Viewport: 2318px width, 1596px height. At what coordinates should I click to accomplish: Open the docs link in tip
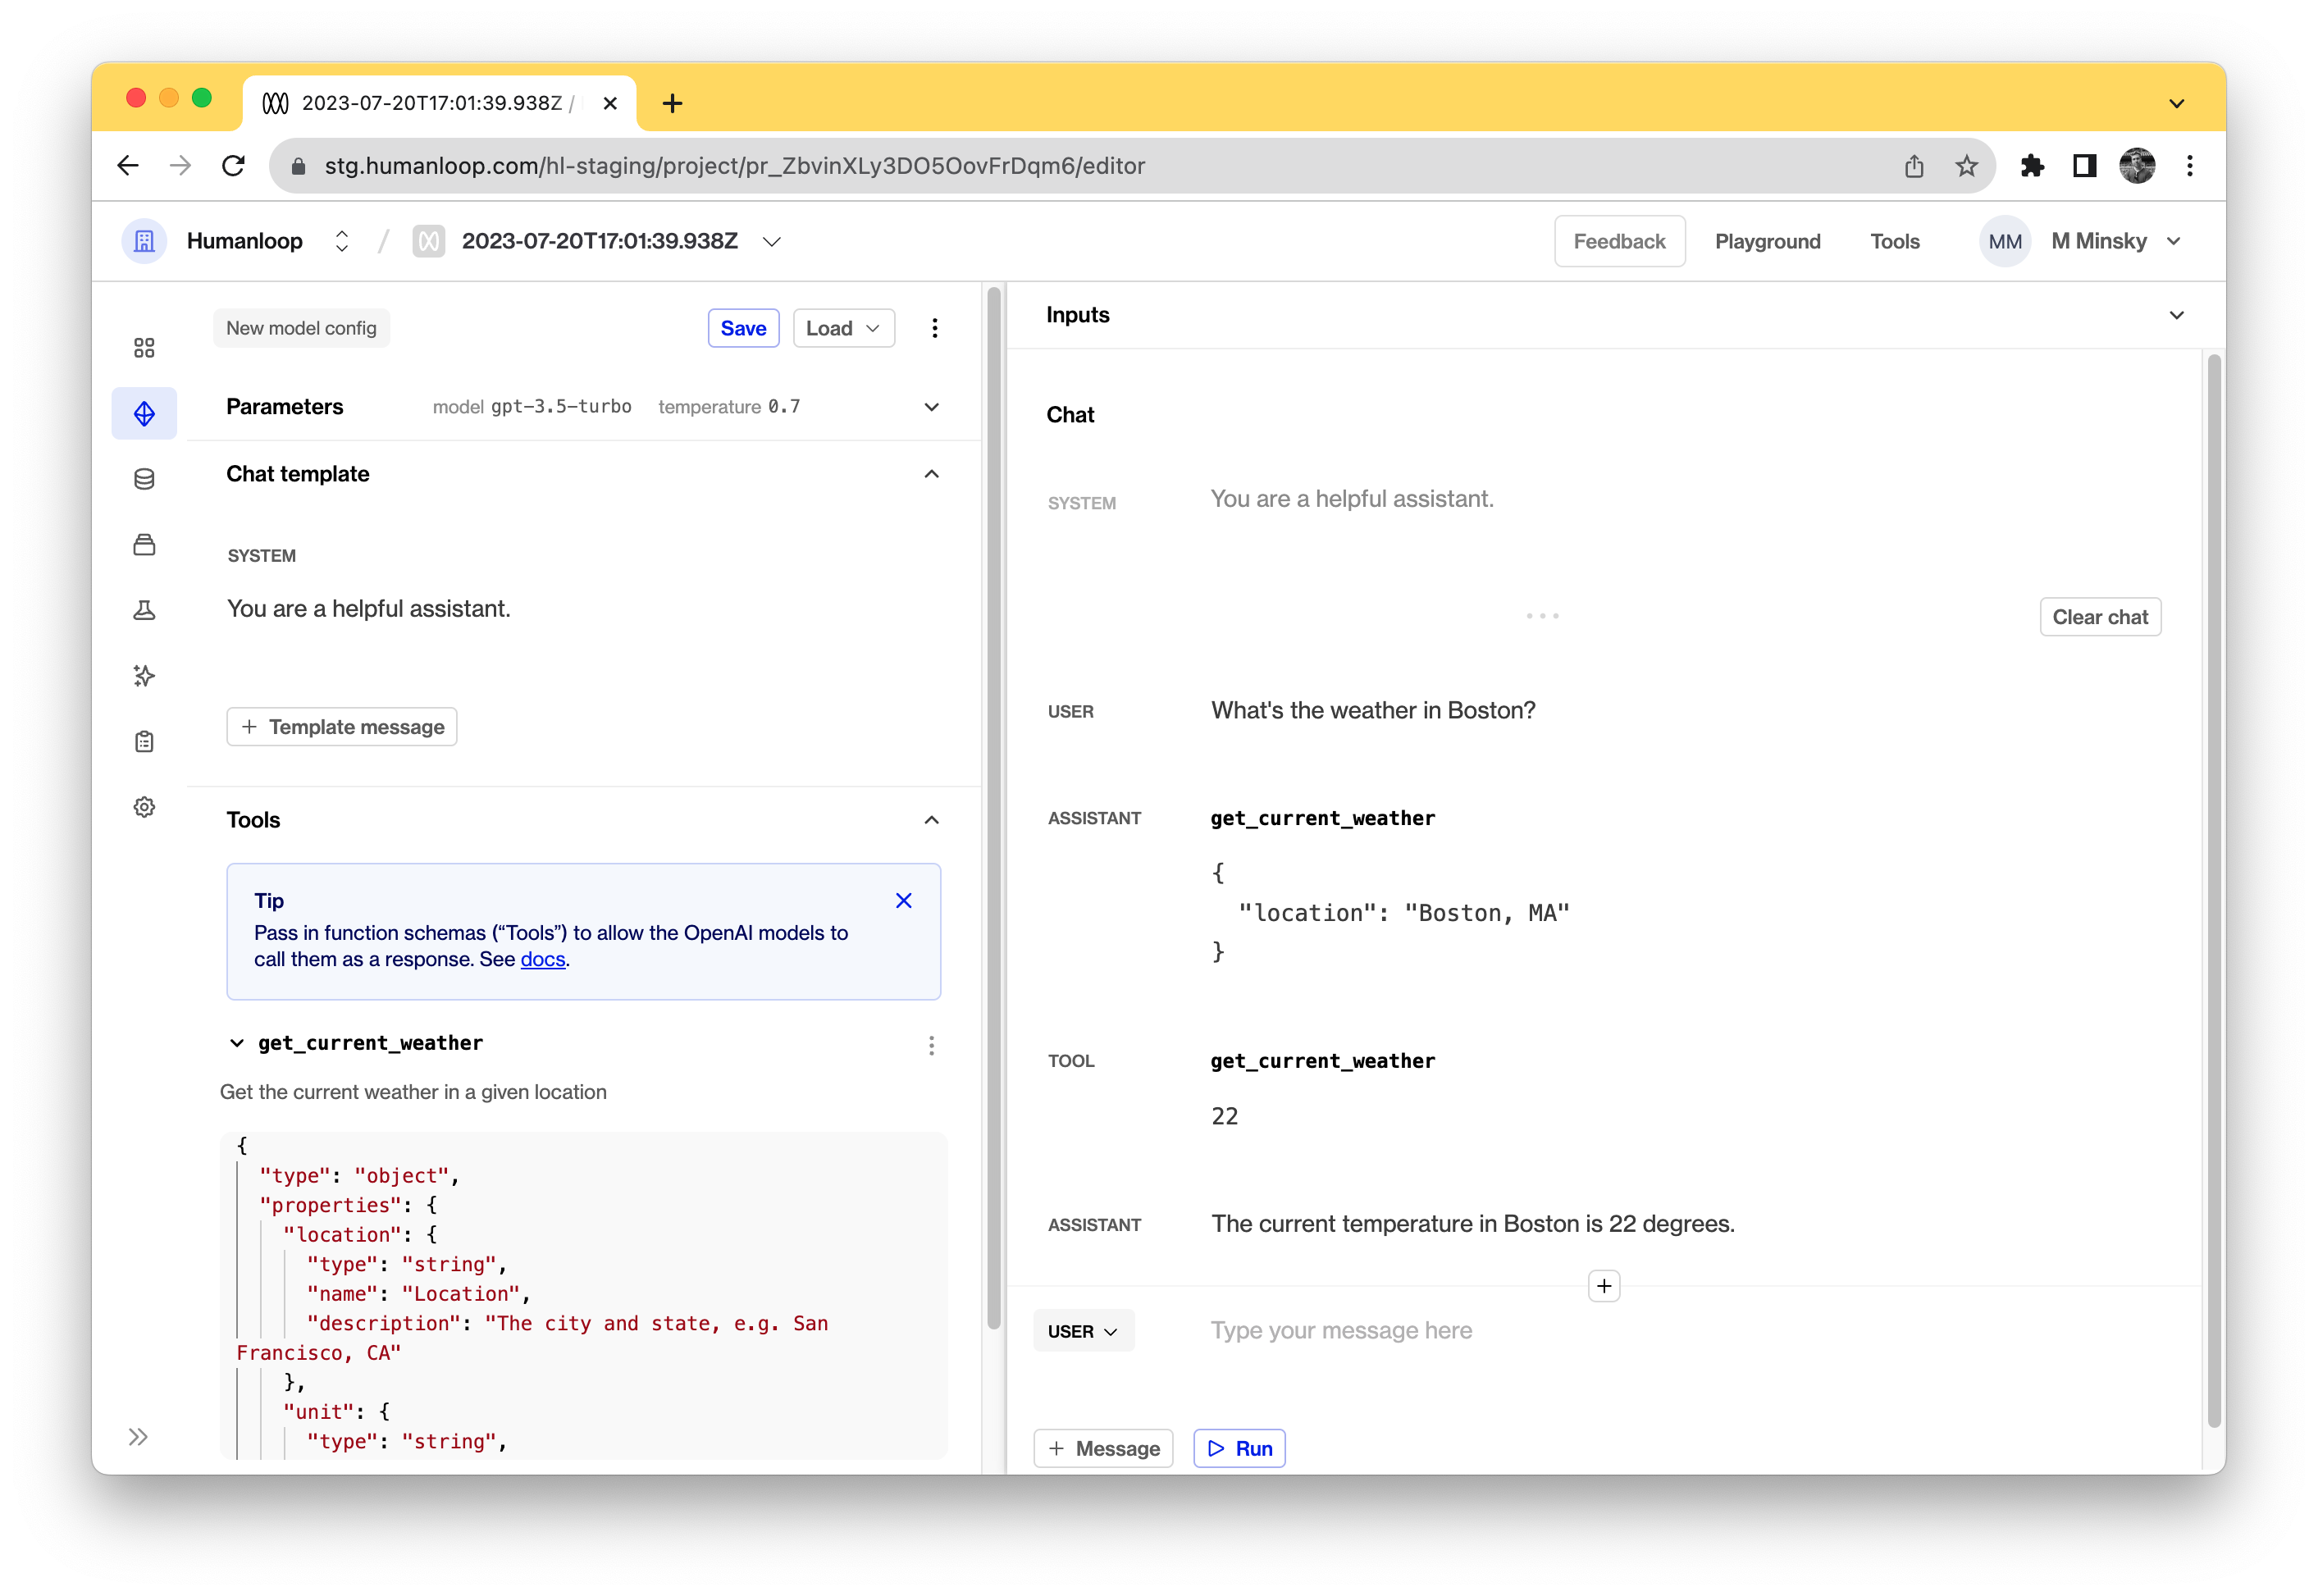point(543,959)
